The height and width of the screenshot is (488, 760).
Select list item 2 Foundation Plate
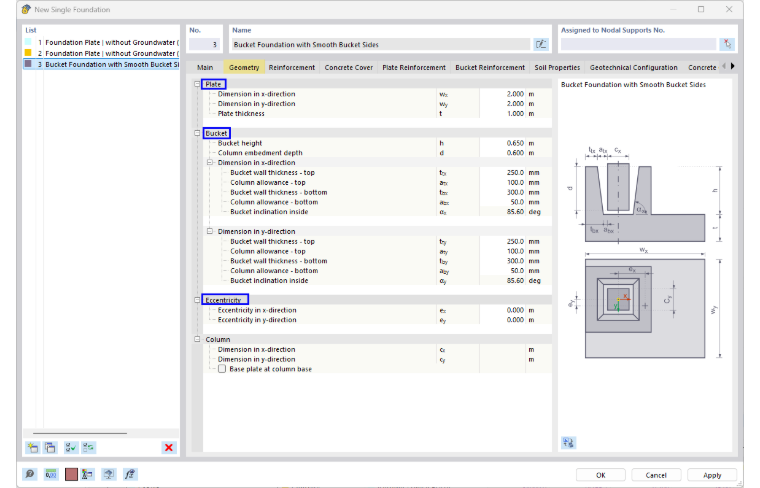(101, 53)
